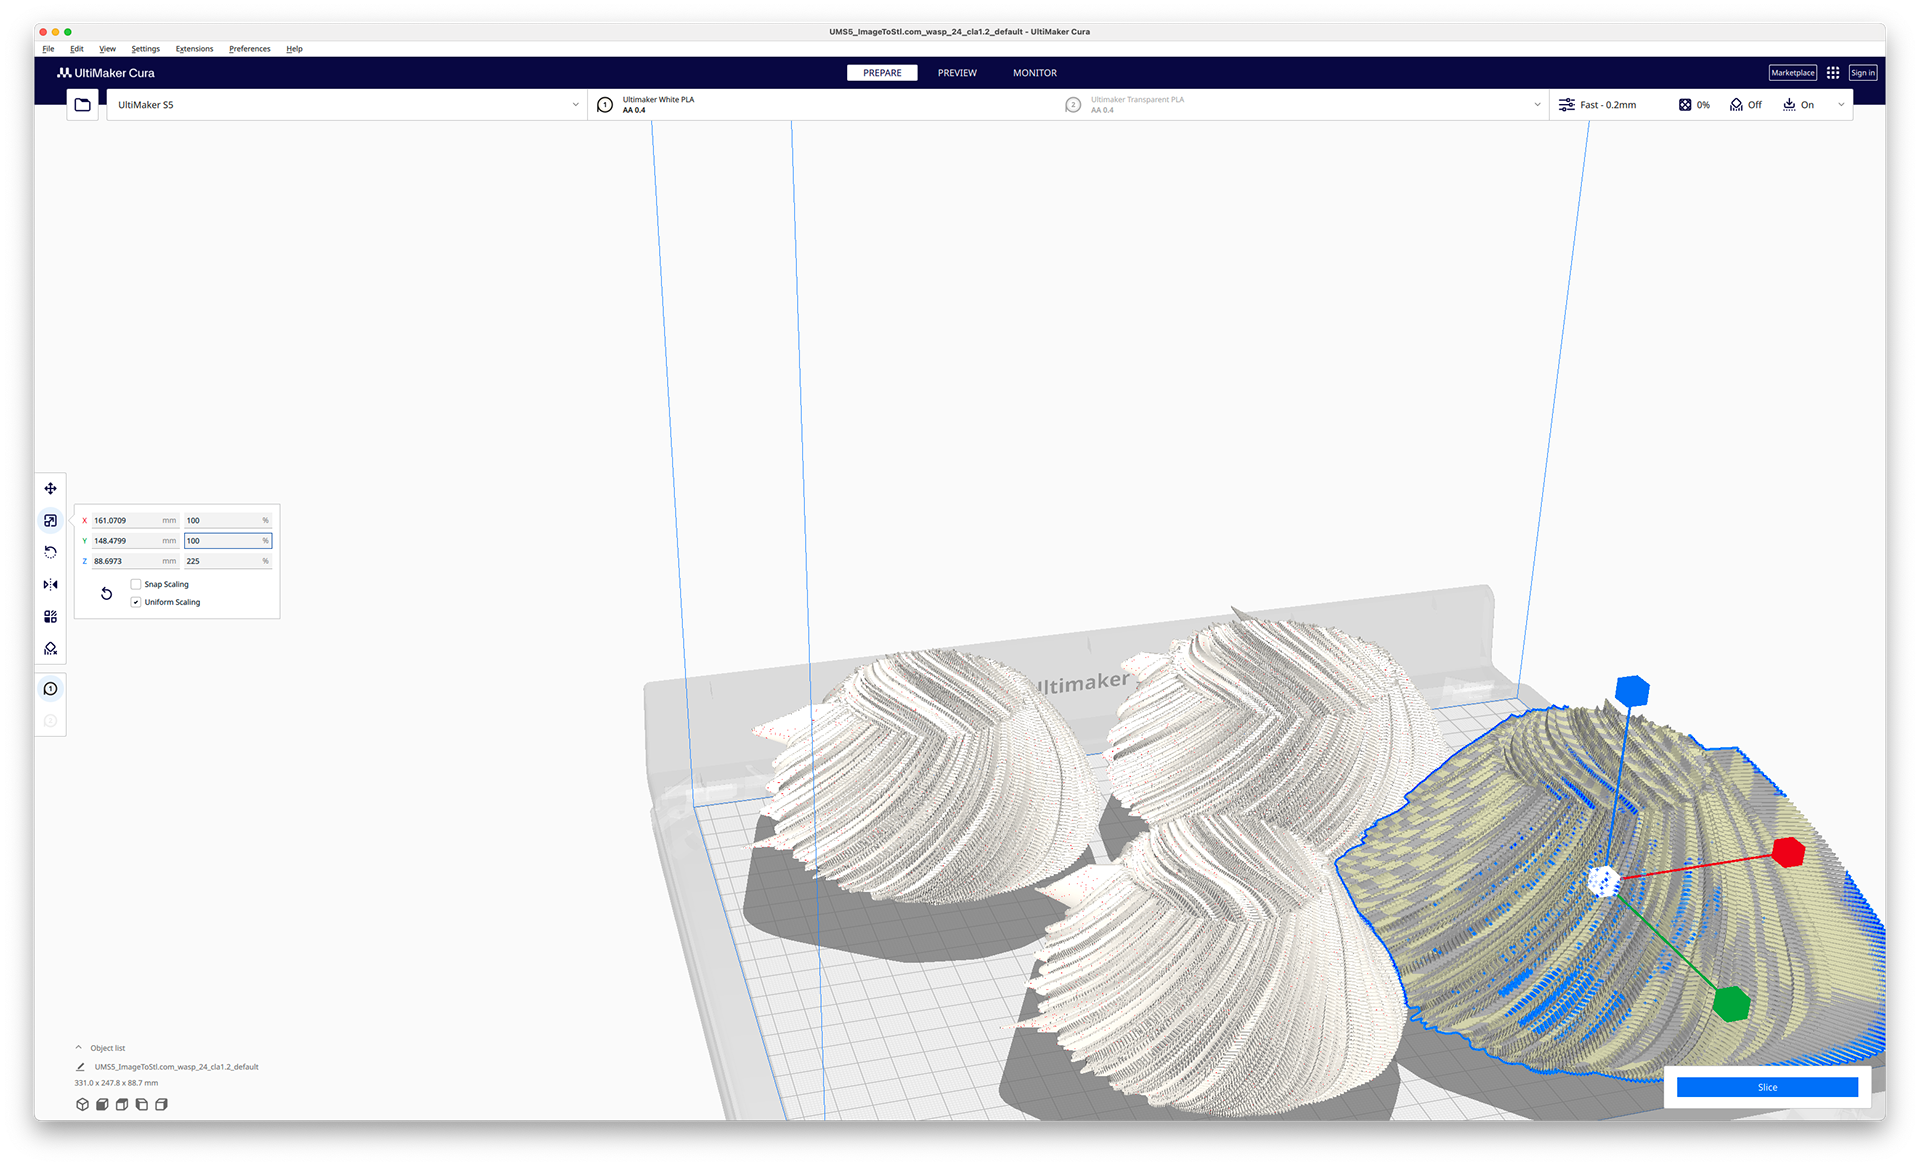Click the Slice button
The image size is (1920, 1166).
tap(1767, 1088)
